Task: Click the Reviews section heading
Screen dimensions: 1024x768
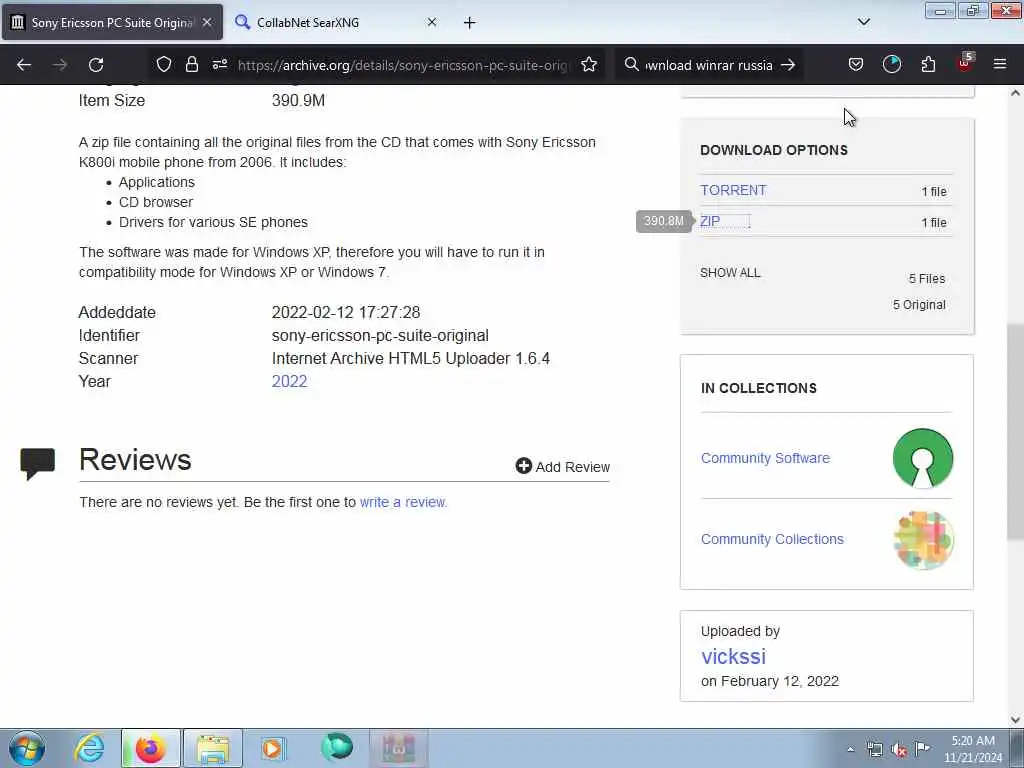Action: click(x=135, y=460)
